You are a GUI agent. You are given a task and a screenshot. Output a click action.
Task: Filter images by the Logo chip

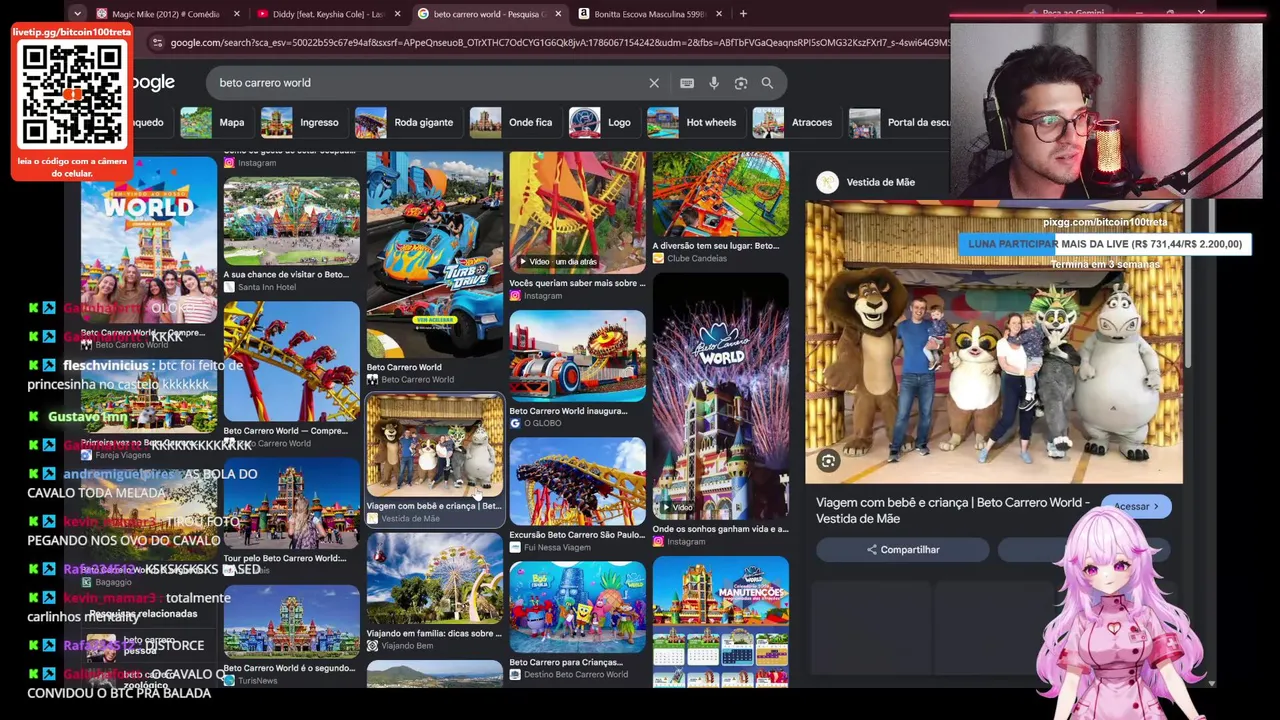click(x=601, y=122)
